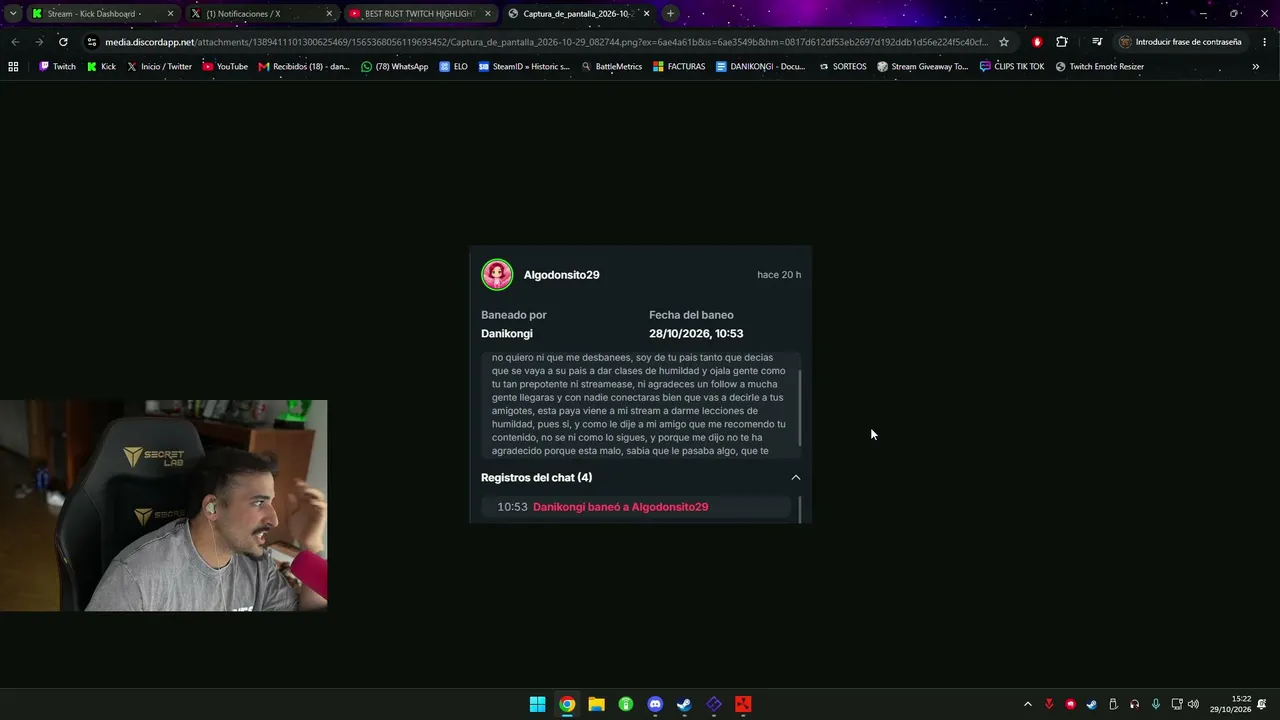
Task: Click the Danikongi name under Baneado por
Action: (507, 334)
